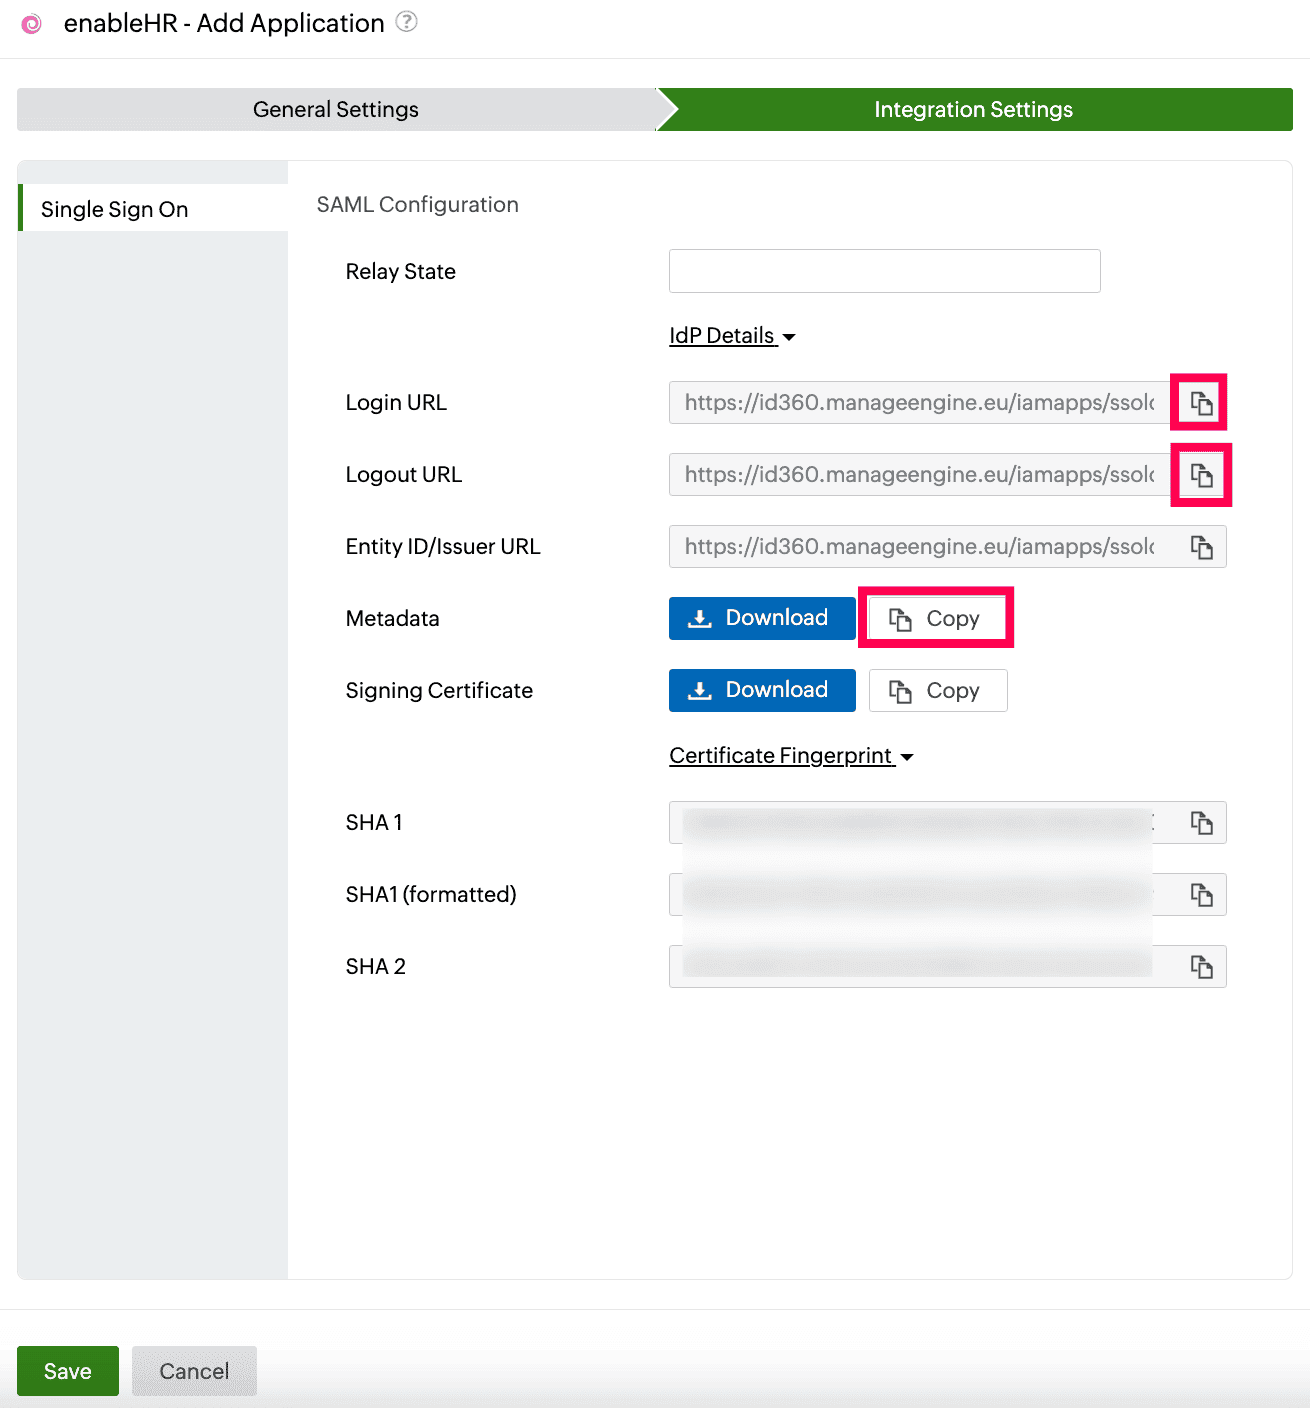Copy the SHA 2 fingerprint
This screenshot has width=1310, height=1408.
(1201, 967)
